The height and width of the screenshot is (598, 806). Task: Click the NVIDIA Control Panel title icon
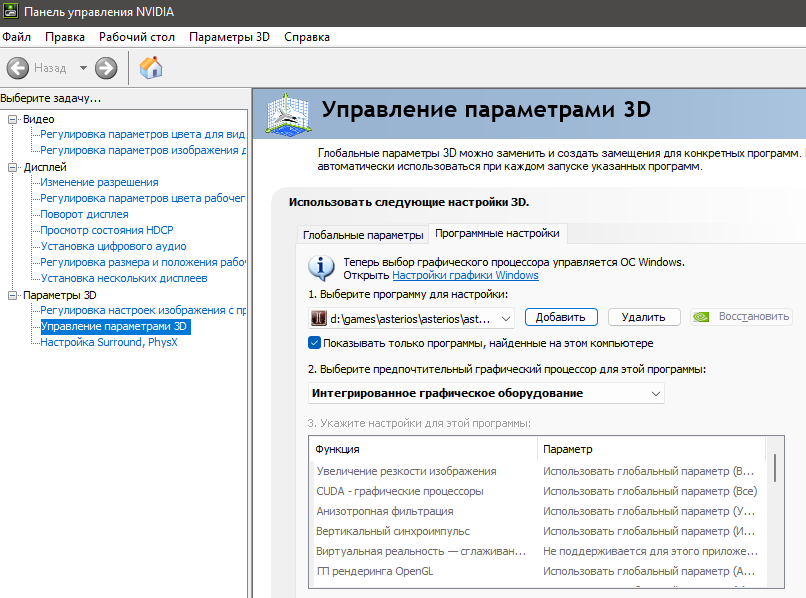[x=10, y=11]
